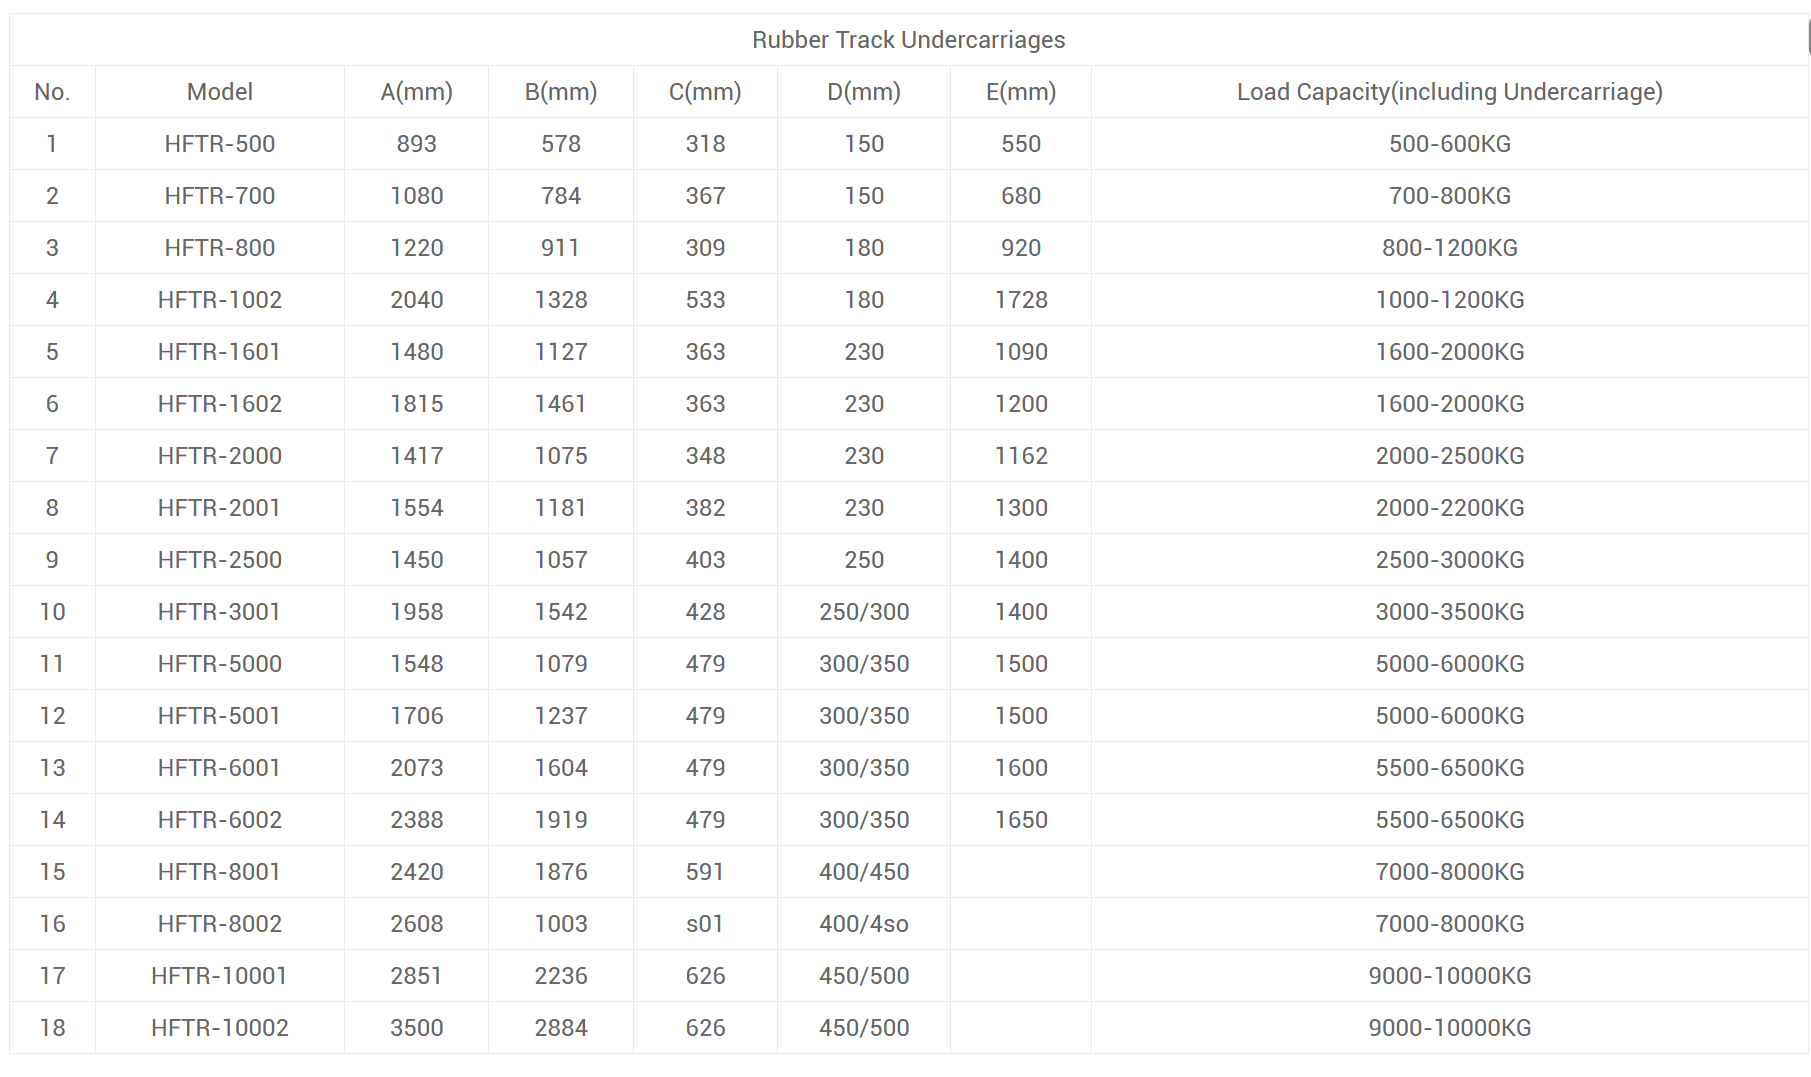Select A(mm) value 3500
The height and width of the screenshot is (1077, 1811).
coord(417,1028)
